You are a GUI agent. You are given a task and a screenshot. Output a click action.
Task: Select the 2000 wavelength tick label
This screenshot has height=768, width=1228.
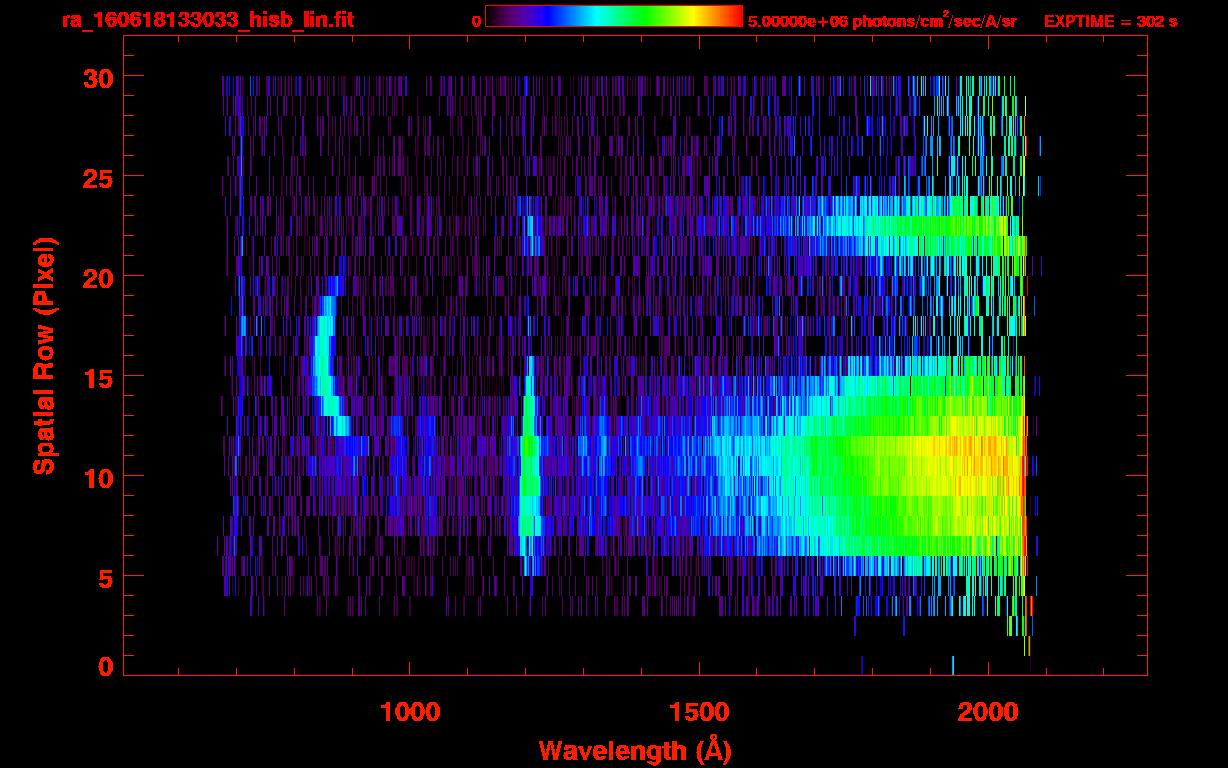click(988, 711)
